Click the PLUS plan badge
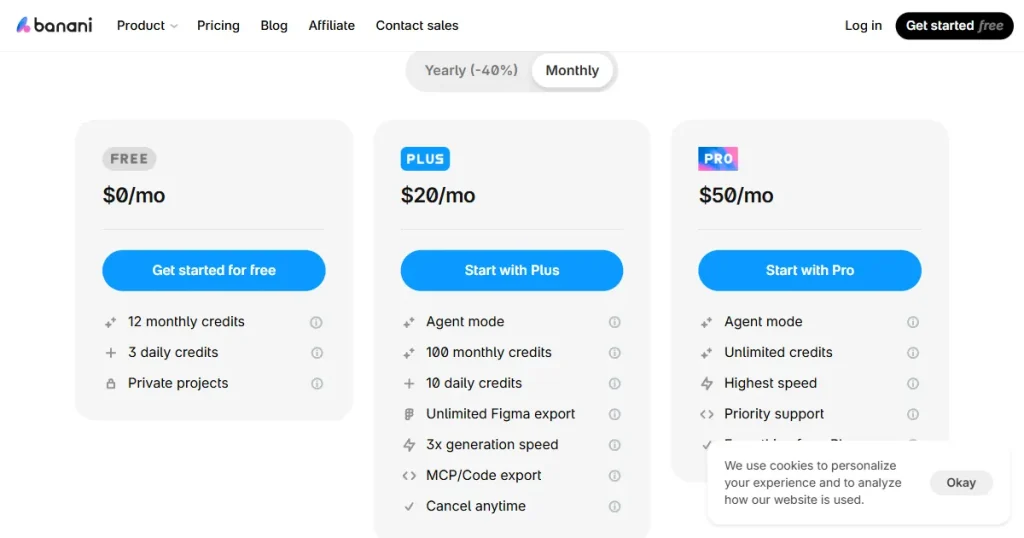 pos(425,159)
